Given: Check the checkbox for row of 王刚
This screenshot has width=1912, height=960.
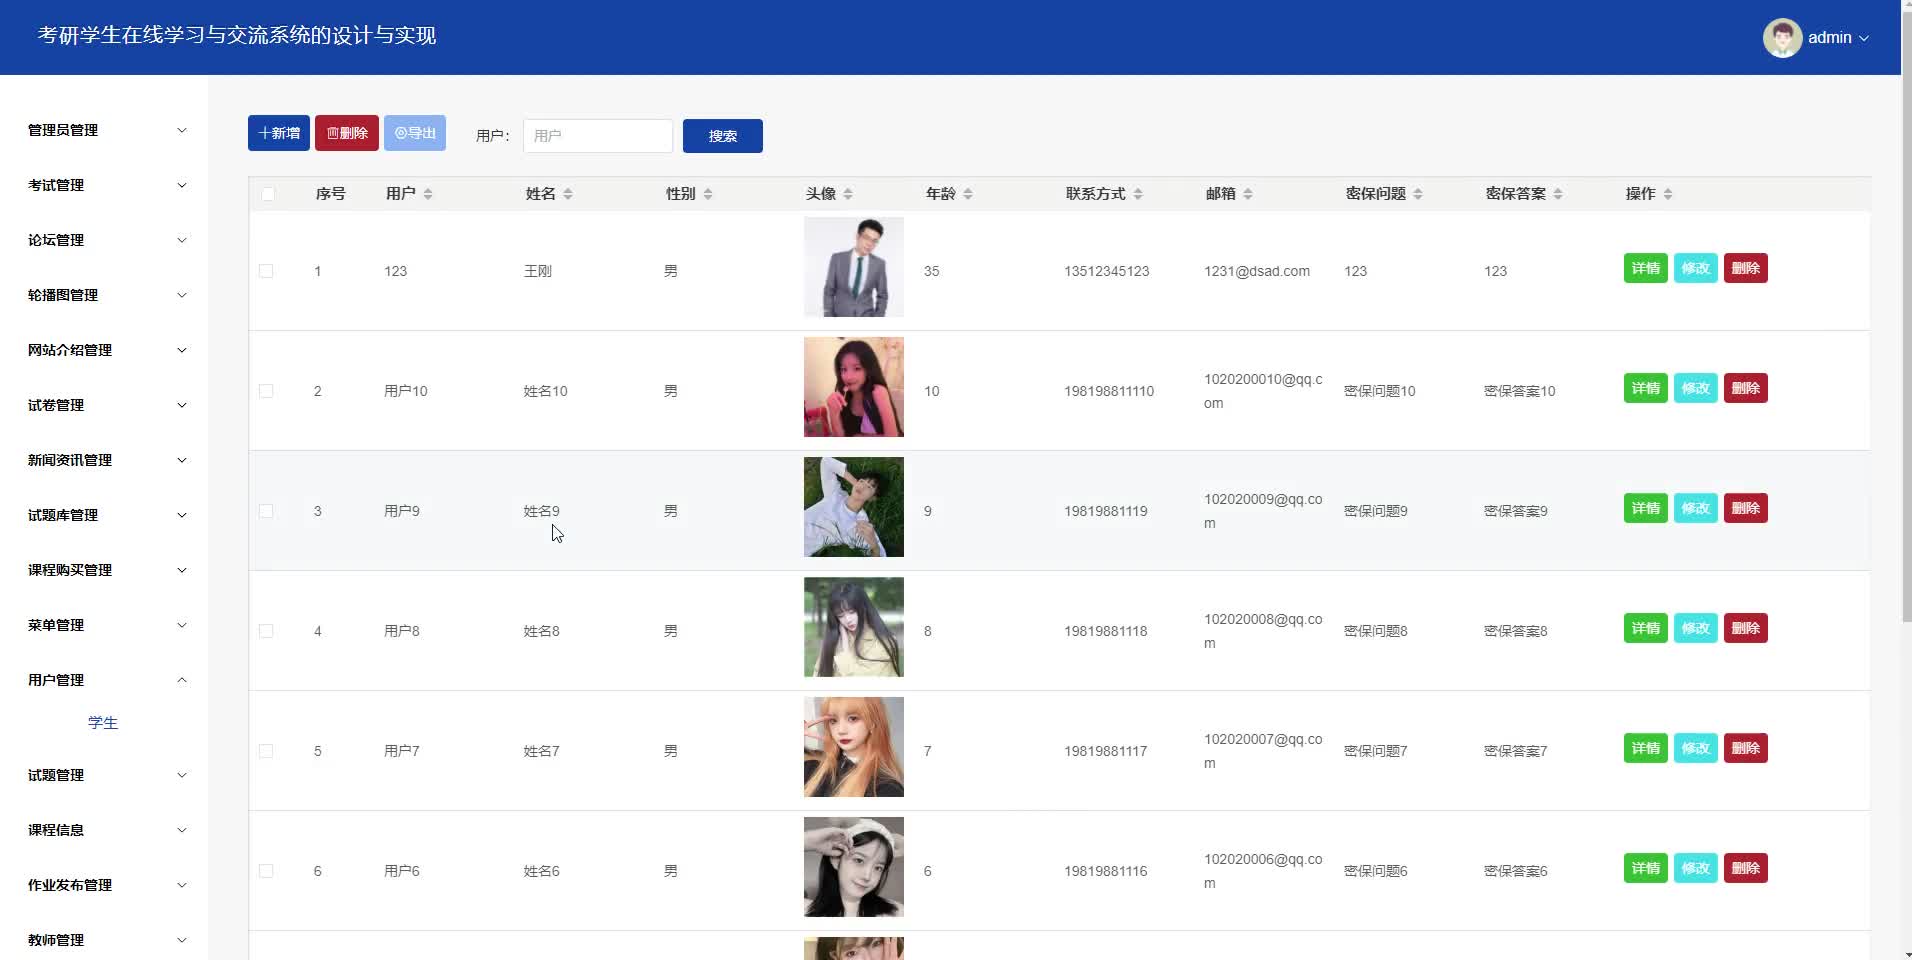Looking at the screenshot, I should 266,270.
